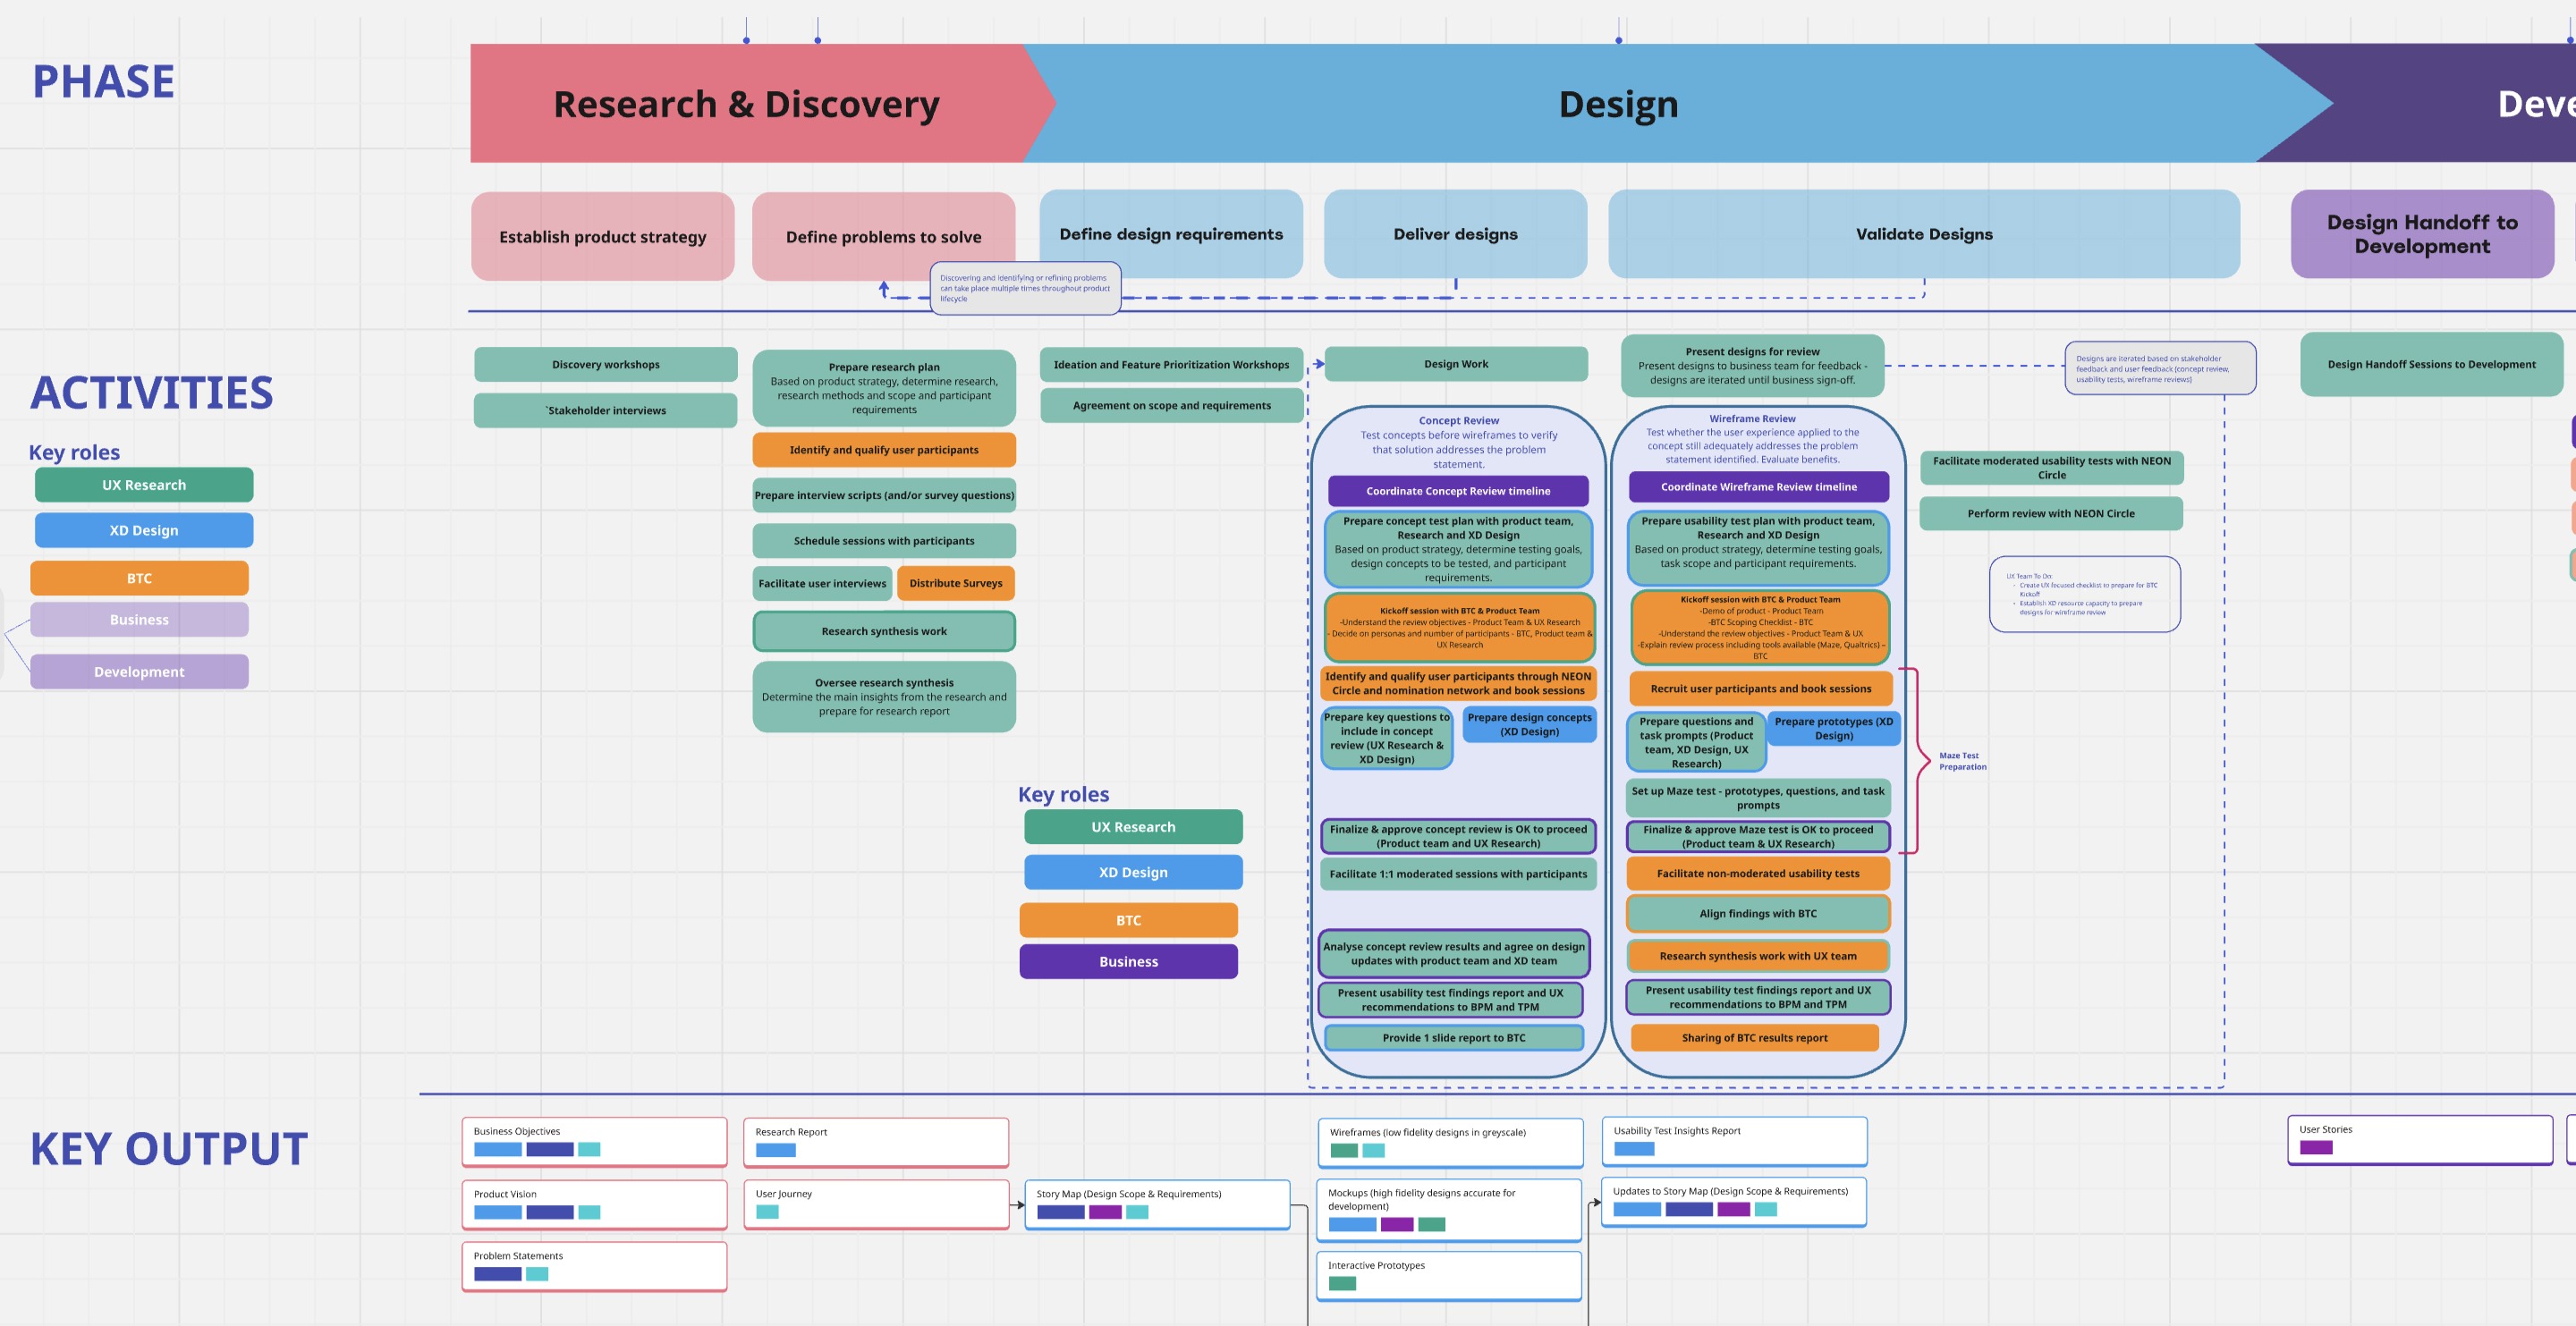Click the Design phase title text

pos(1617,104)
